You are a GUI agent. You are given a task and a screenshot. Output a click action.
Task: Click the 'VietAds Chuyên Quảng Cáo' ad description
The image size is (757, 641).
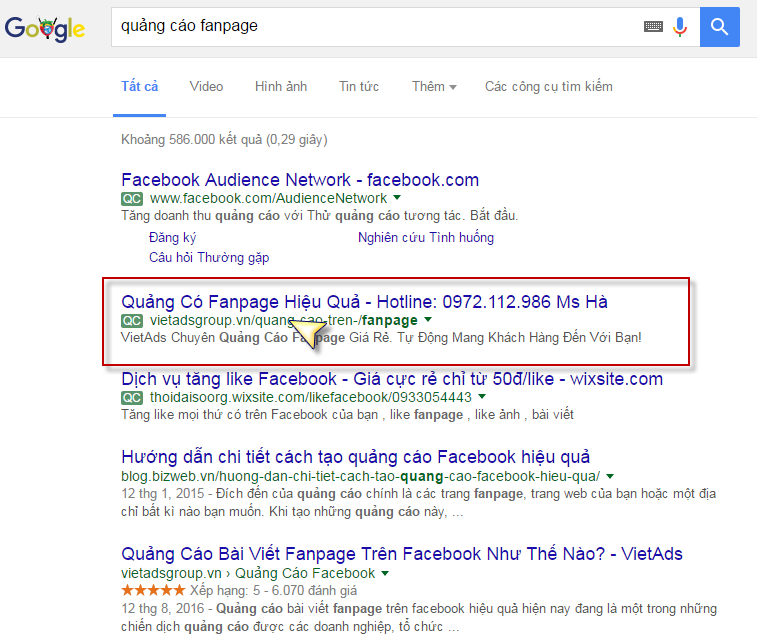pyautogui.click(x=381, y=337)
